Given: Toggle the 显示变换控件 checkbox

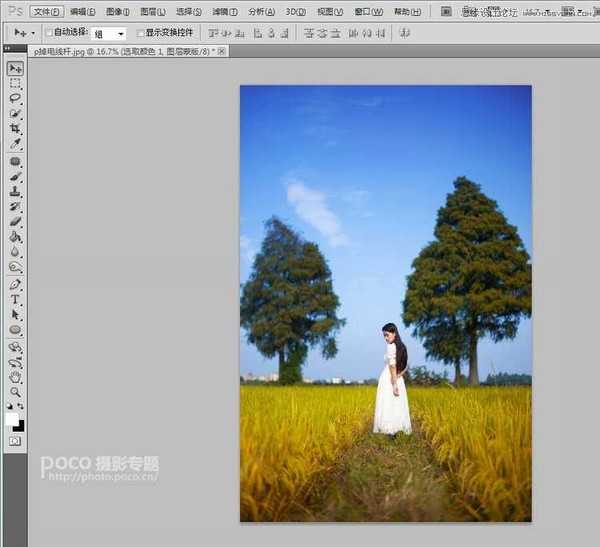Looking at the screenshot, I should [140, 33].
